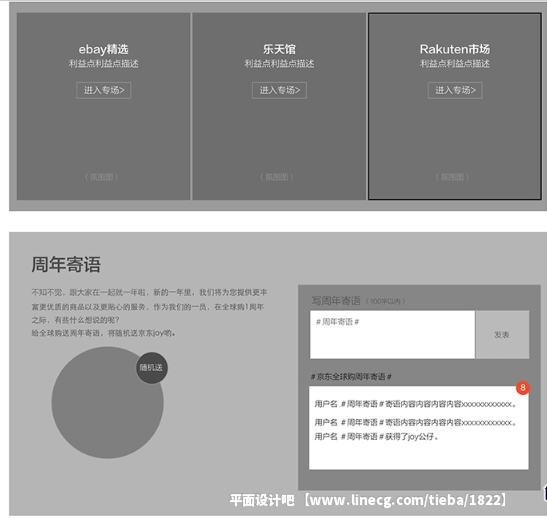Click the 发表 publish button
The width and height of the screenshot is (547, 519).
click(502, 334)
